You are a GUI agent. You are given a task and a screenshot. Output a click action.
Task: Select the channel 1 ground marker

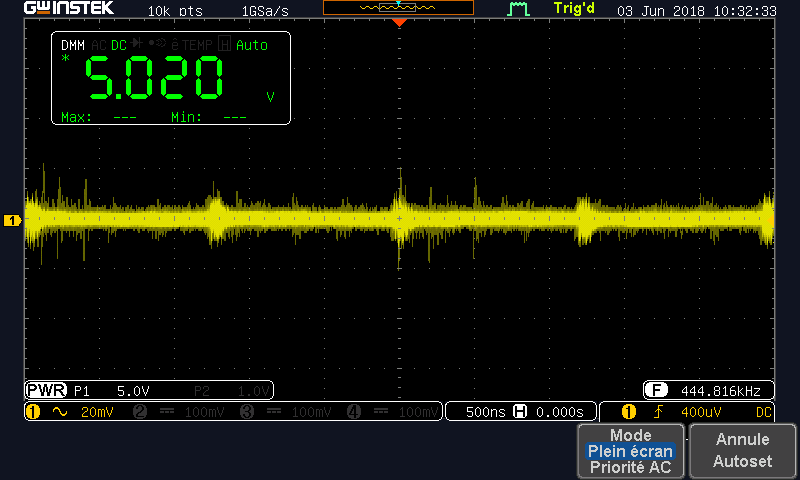pyautogui.click(x=12, y=220)
